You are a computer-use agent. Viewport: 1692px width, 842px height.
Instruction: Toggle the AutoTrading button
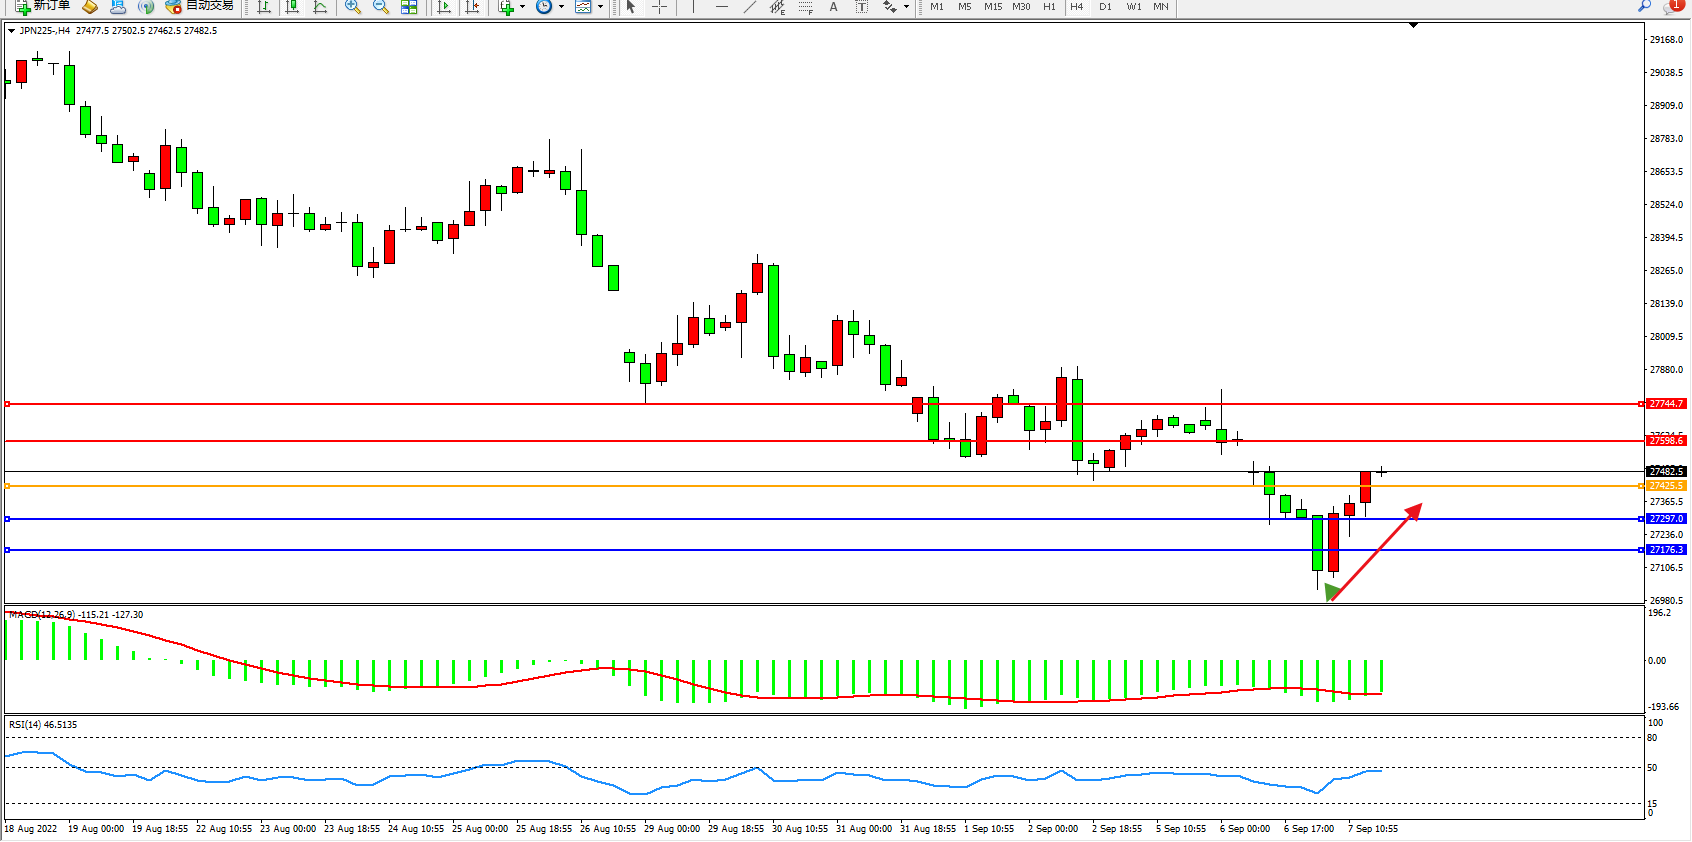(x=199, y=6)
